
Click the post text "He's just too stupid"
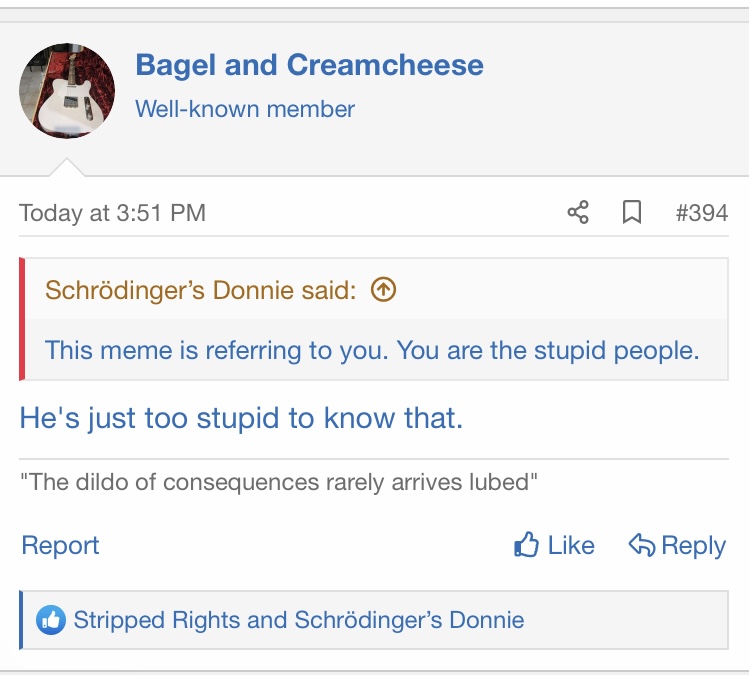point(241,418)
